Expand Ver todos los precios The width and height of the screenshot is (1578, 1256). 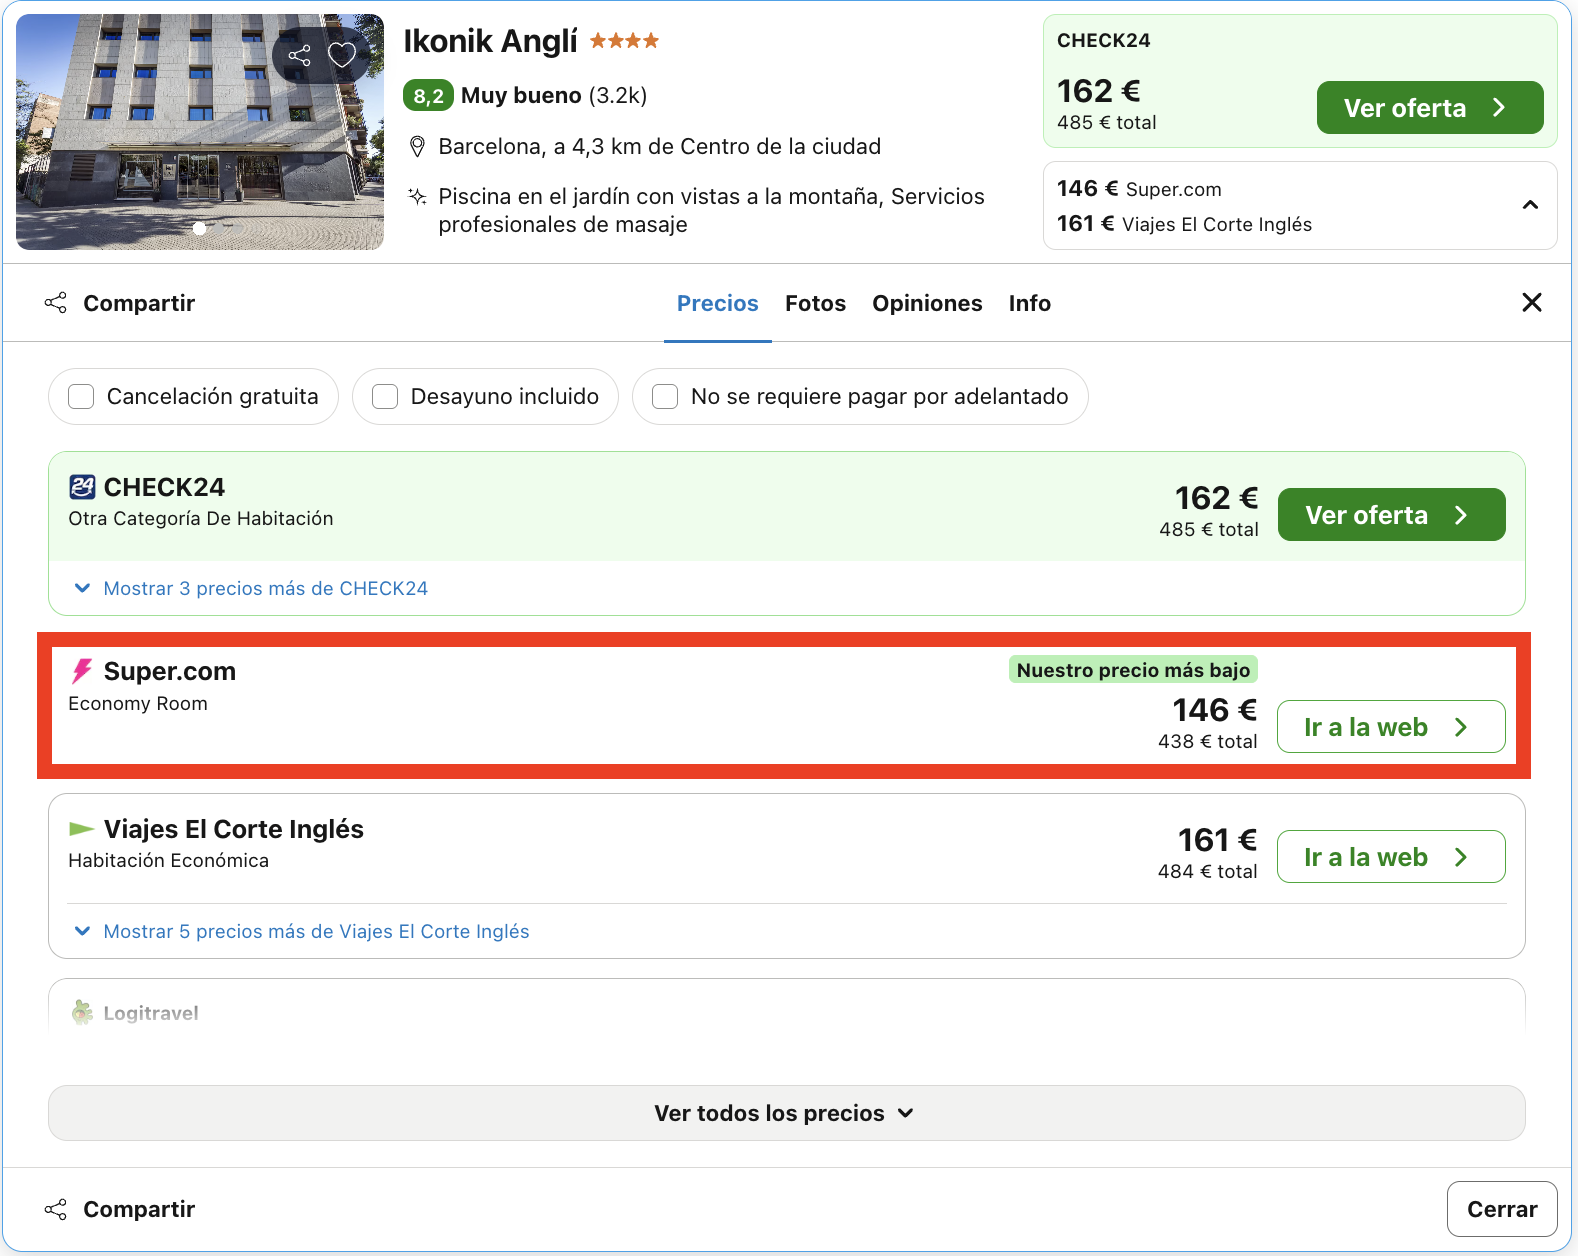786,1113
